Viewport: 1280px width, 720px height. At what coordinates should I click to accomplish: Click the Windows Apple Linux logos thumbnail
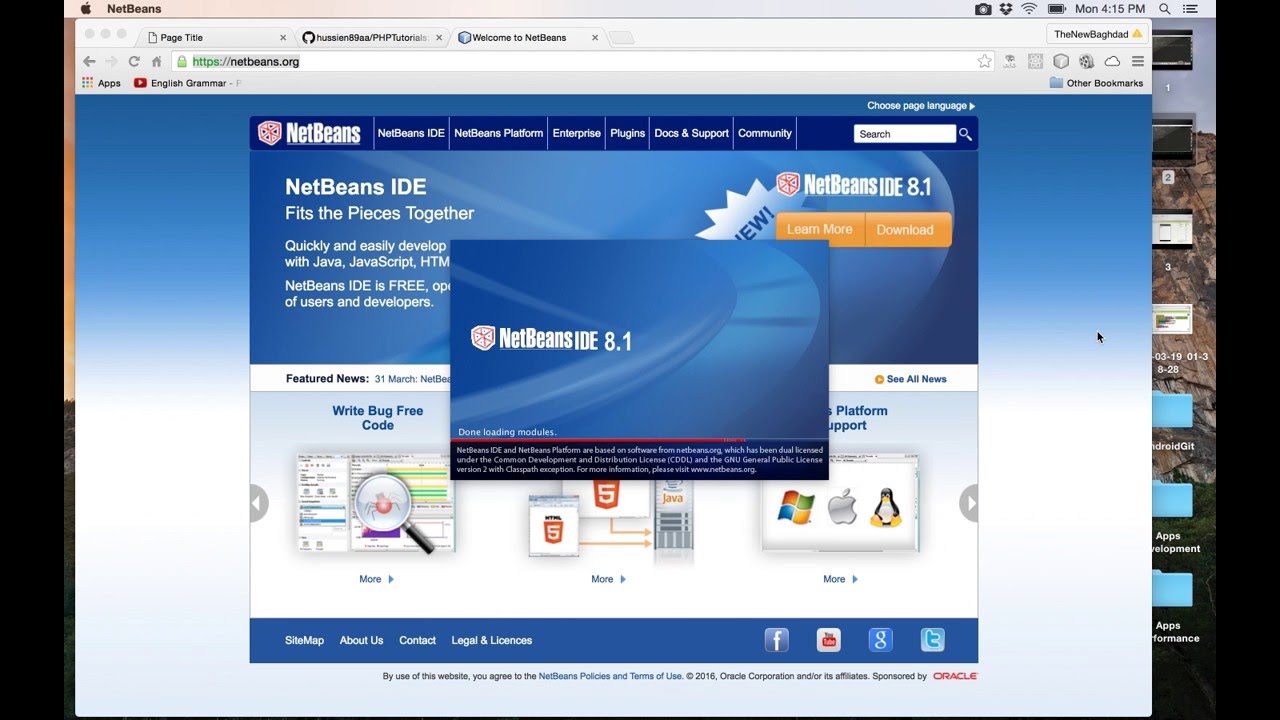coord(840,502)
